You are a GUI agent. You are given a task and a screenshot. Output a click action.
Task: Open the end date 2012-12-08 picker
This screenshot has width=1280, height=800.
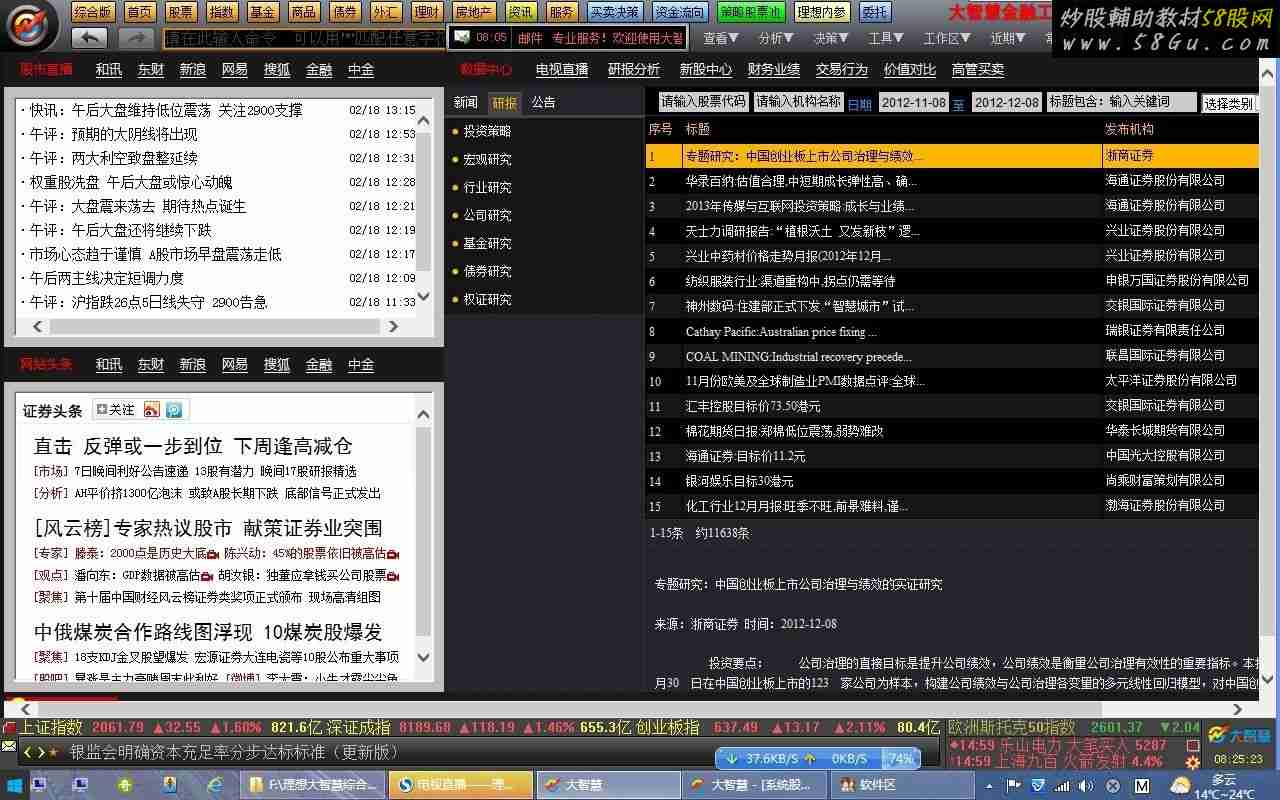(1006, 102)
